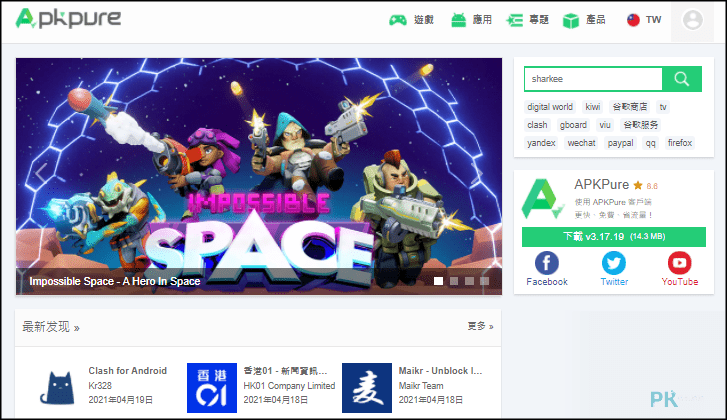Open the user account avatar
This screenshot has width=727, height=420.
[x=693, y=20]
